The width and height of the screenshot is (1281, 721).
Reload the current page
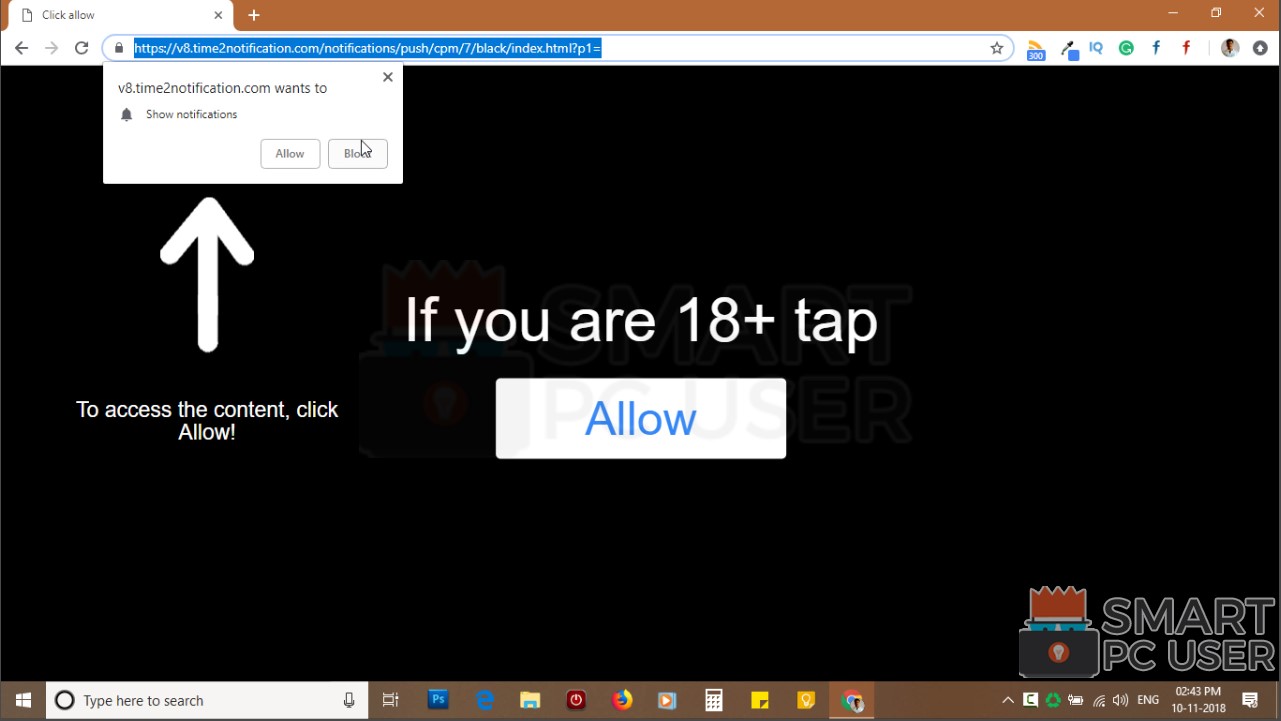pyautogui.click(x=82, y=48)
